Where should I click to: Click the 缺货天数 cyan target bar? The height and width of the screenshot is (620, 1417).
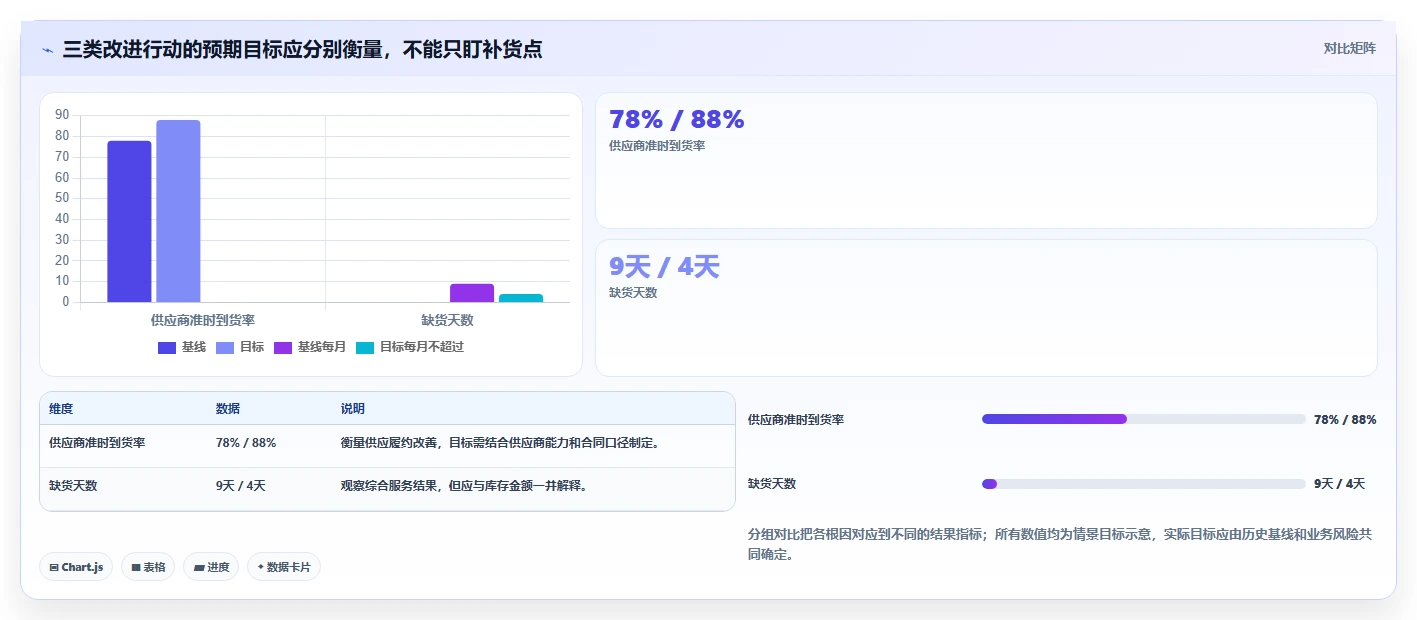[x=521, y=298]
